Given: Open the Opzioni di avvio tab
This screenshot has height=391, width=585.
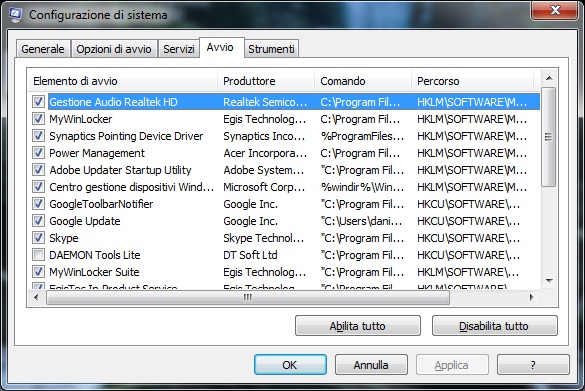Looking at the screenshot, I should (114, 49).
